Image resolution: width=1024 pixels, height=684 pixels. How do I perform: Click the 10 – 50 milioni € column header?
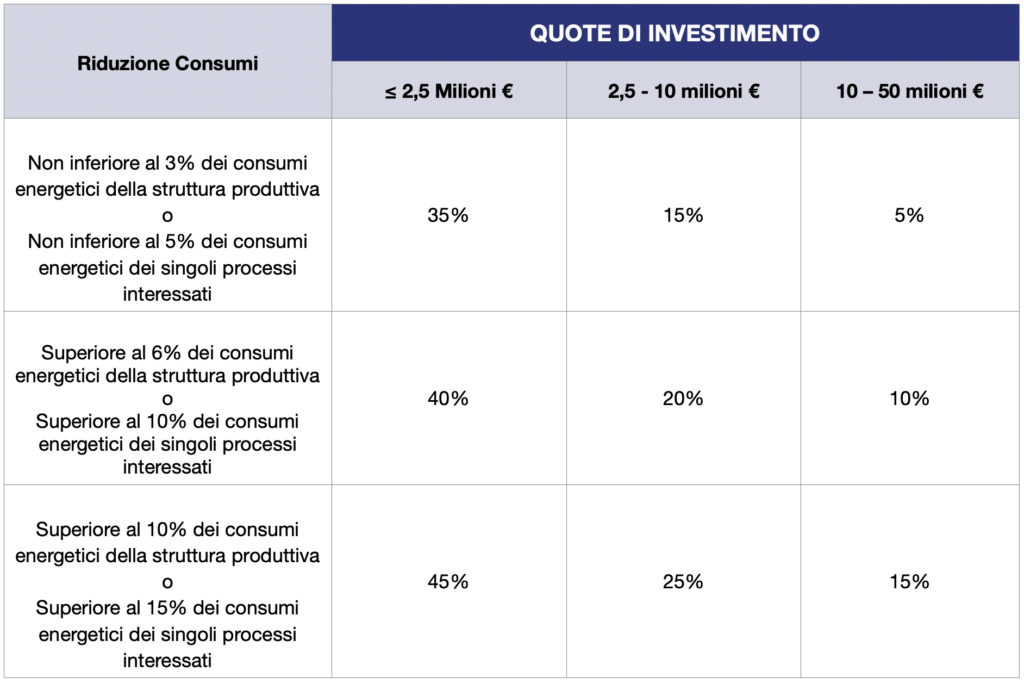click(x=910, y=90)
